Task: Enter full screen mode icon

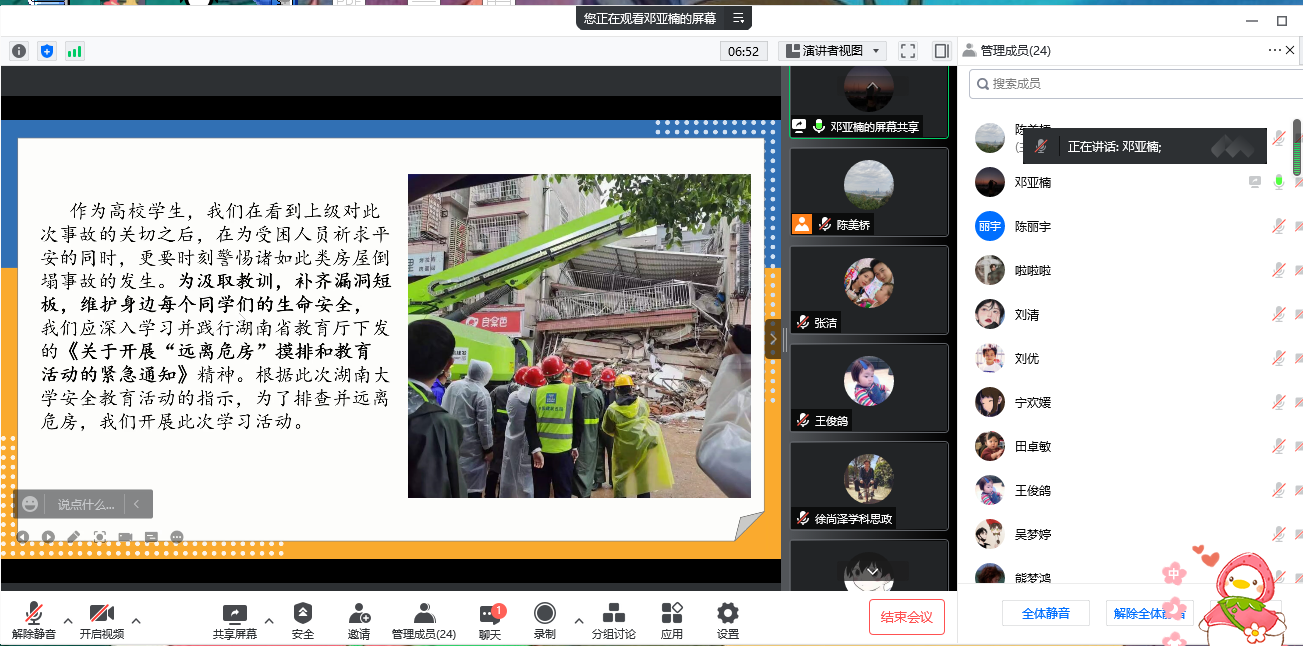Action: point(908,51)
